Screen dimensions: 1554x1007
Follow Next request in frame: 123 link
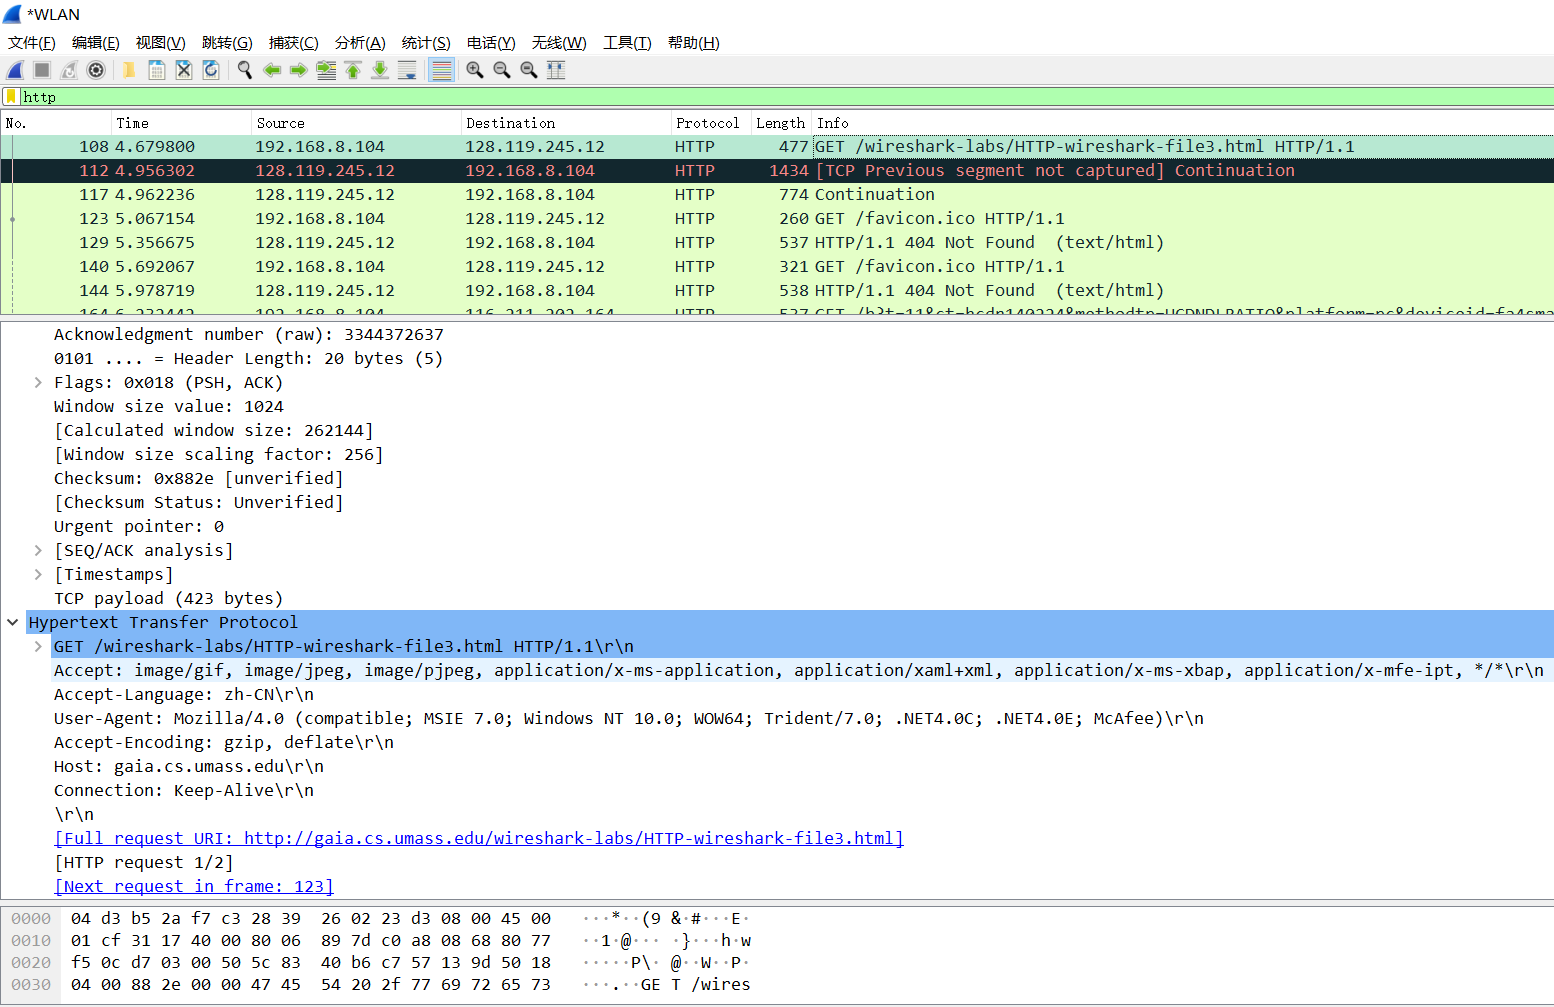tap(194, 887)
